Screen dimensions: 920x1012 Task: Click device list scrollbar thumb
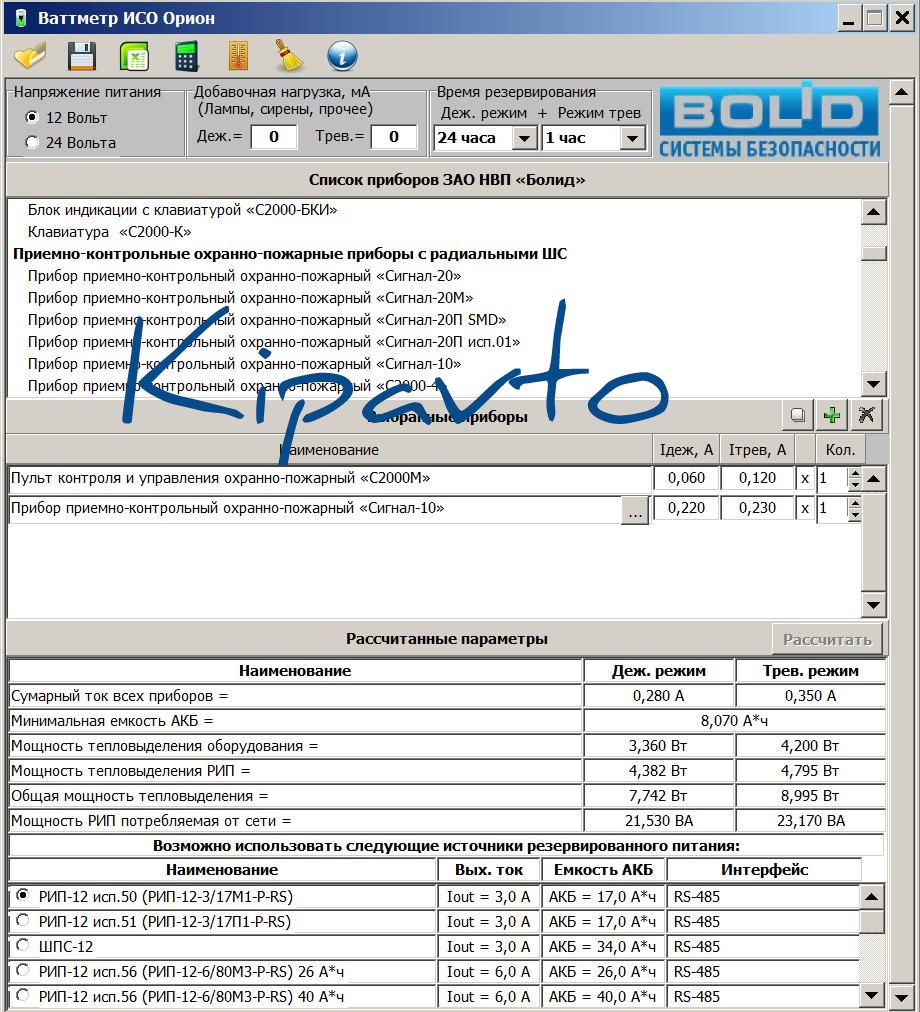(874, 252)
